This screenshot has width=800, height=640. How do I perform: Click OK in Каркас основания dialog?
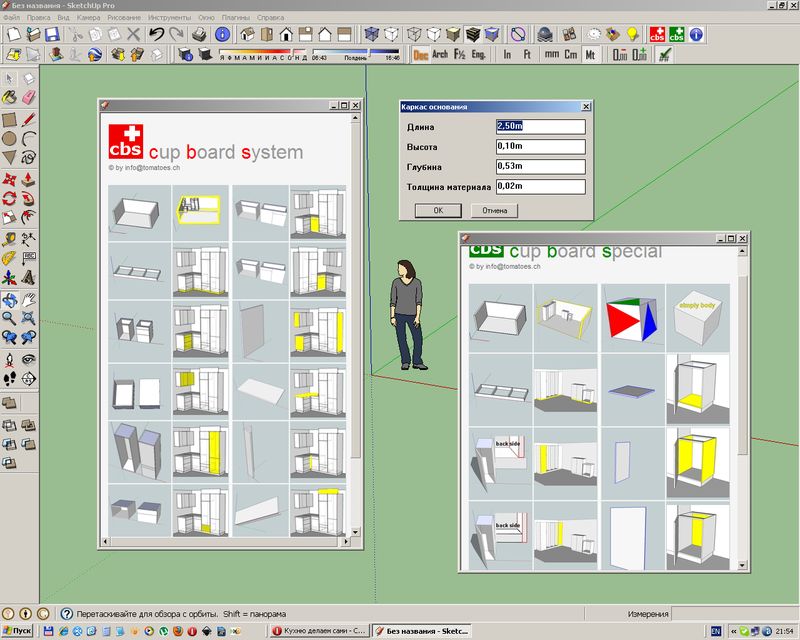coord(438,210)
